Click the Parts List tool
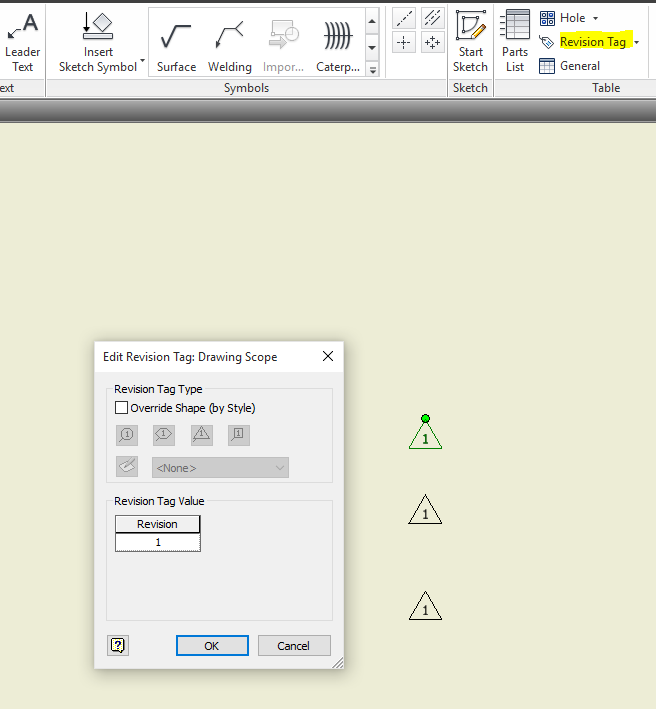 514,42
